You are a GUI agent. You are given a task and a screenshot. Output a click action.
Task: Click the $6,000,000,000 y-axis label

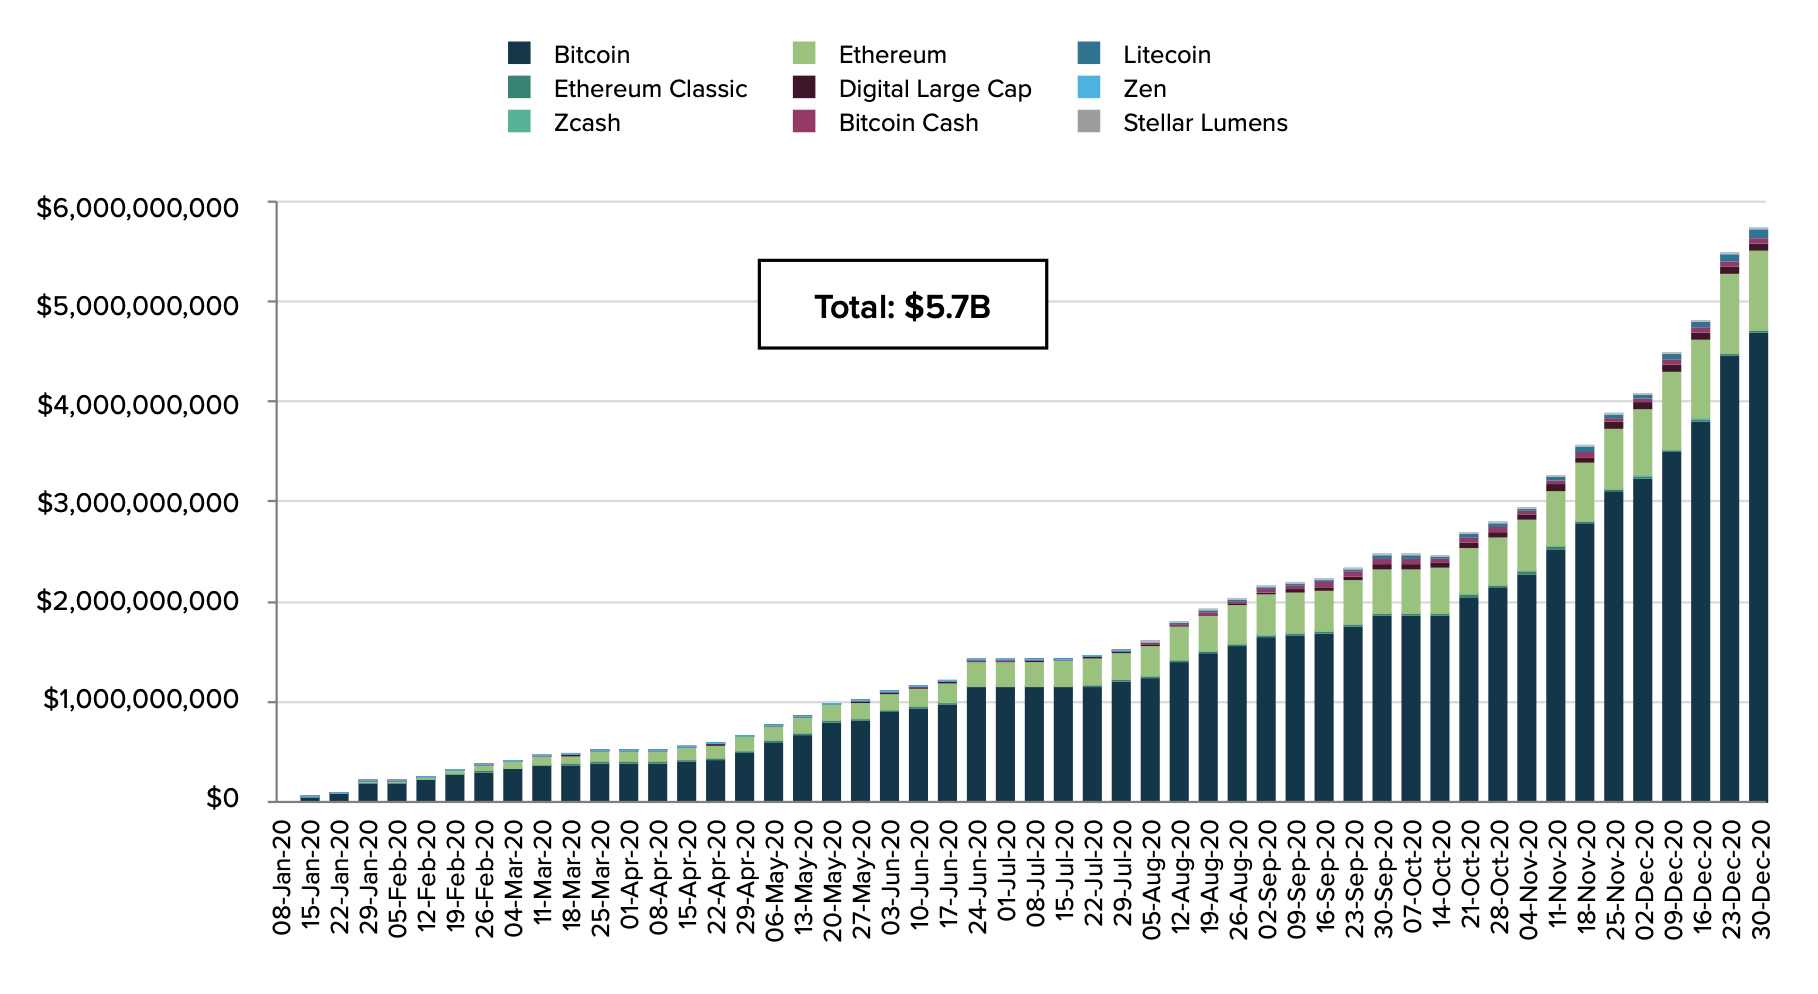click(x=137, y=208)
